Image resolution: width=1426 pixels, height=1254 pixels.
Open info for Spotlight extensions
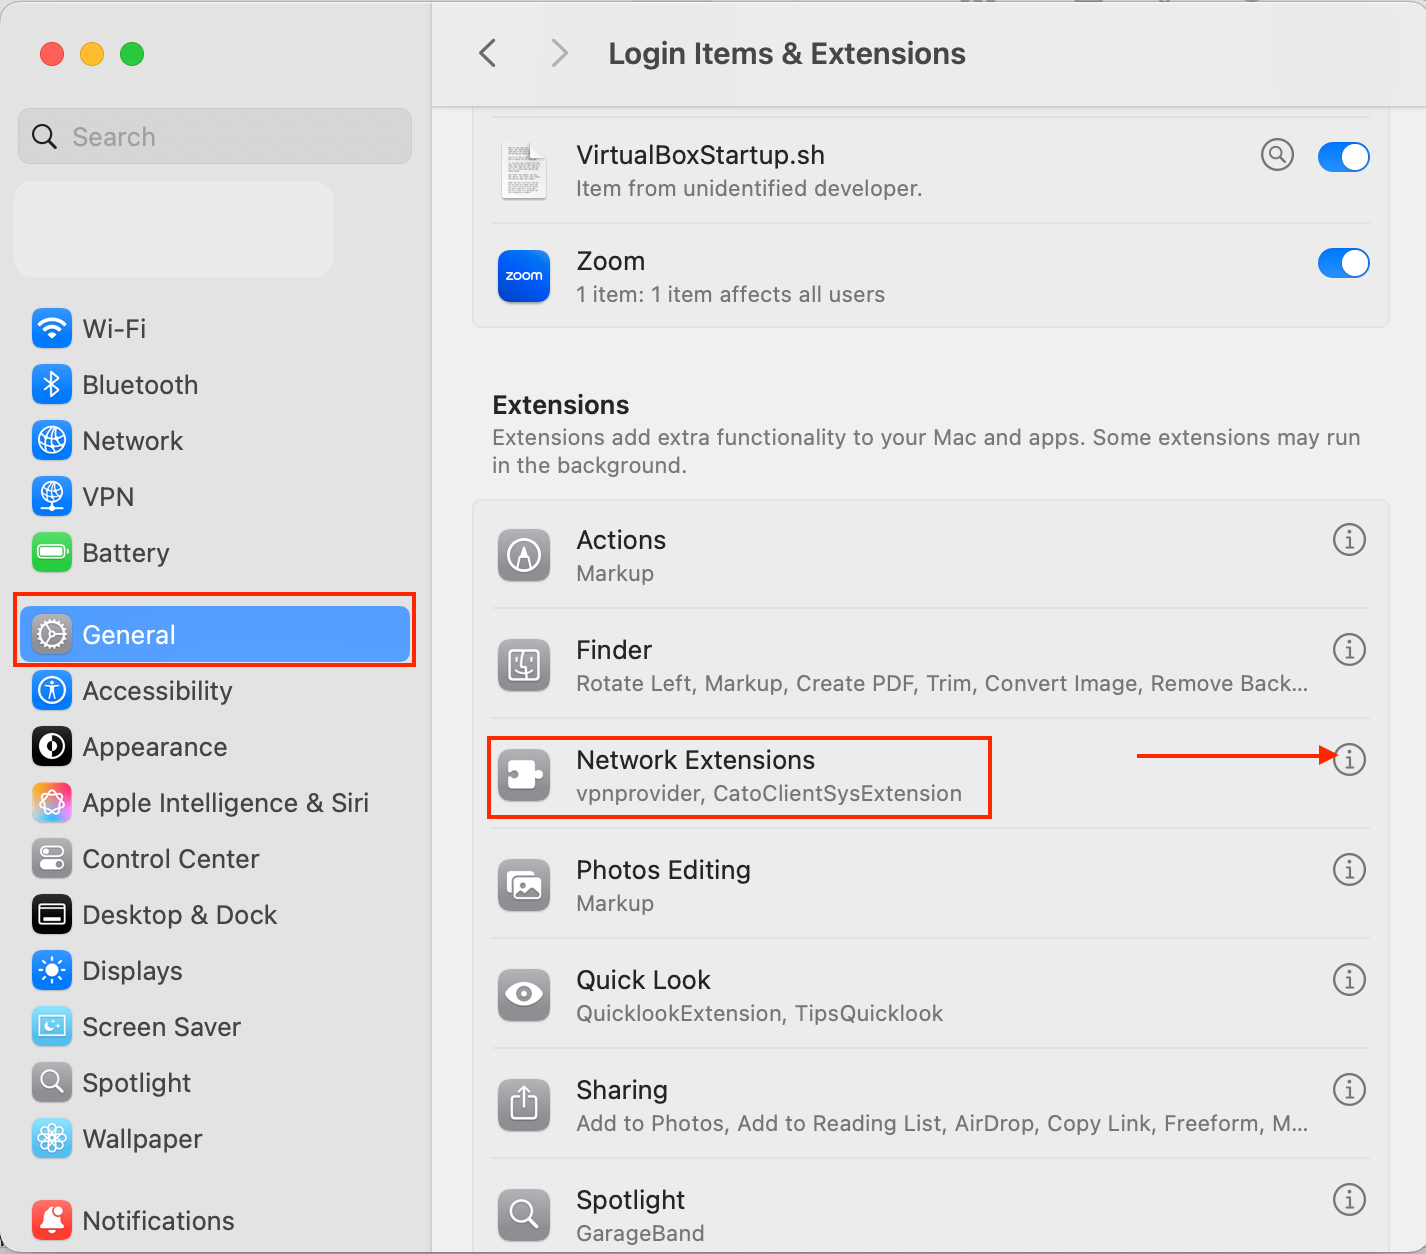coord(1349,1199)
